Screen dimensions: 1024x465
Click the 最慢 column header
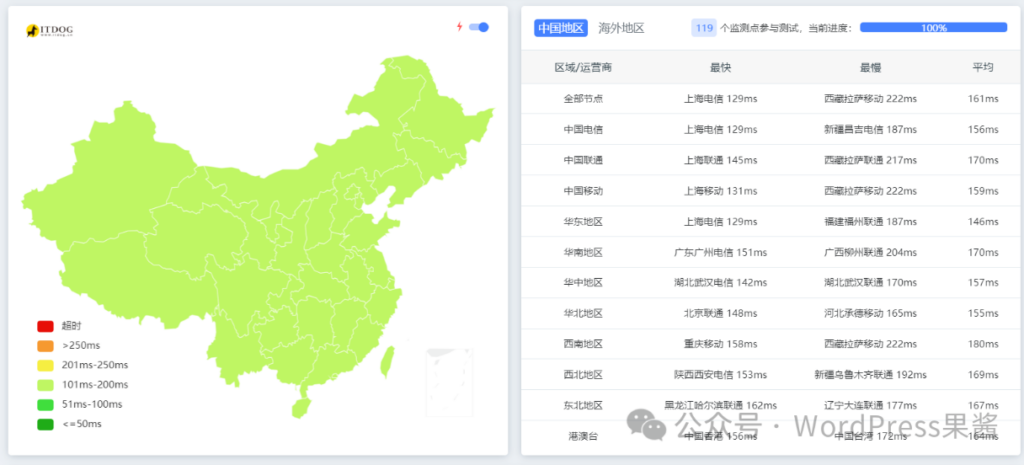click(x=871, y=67)
